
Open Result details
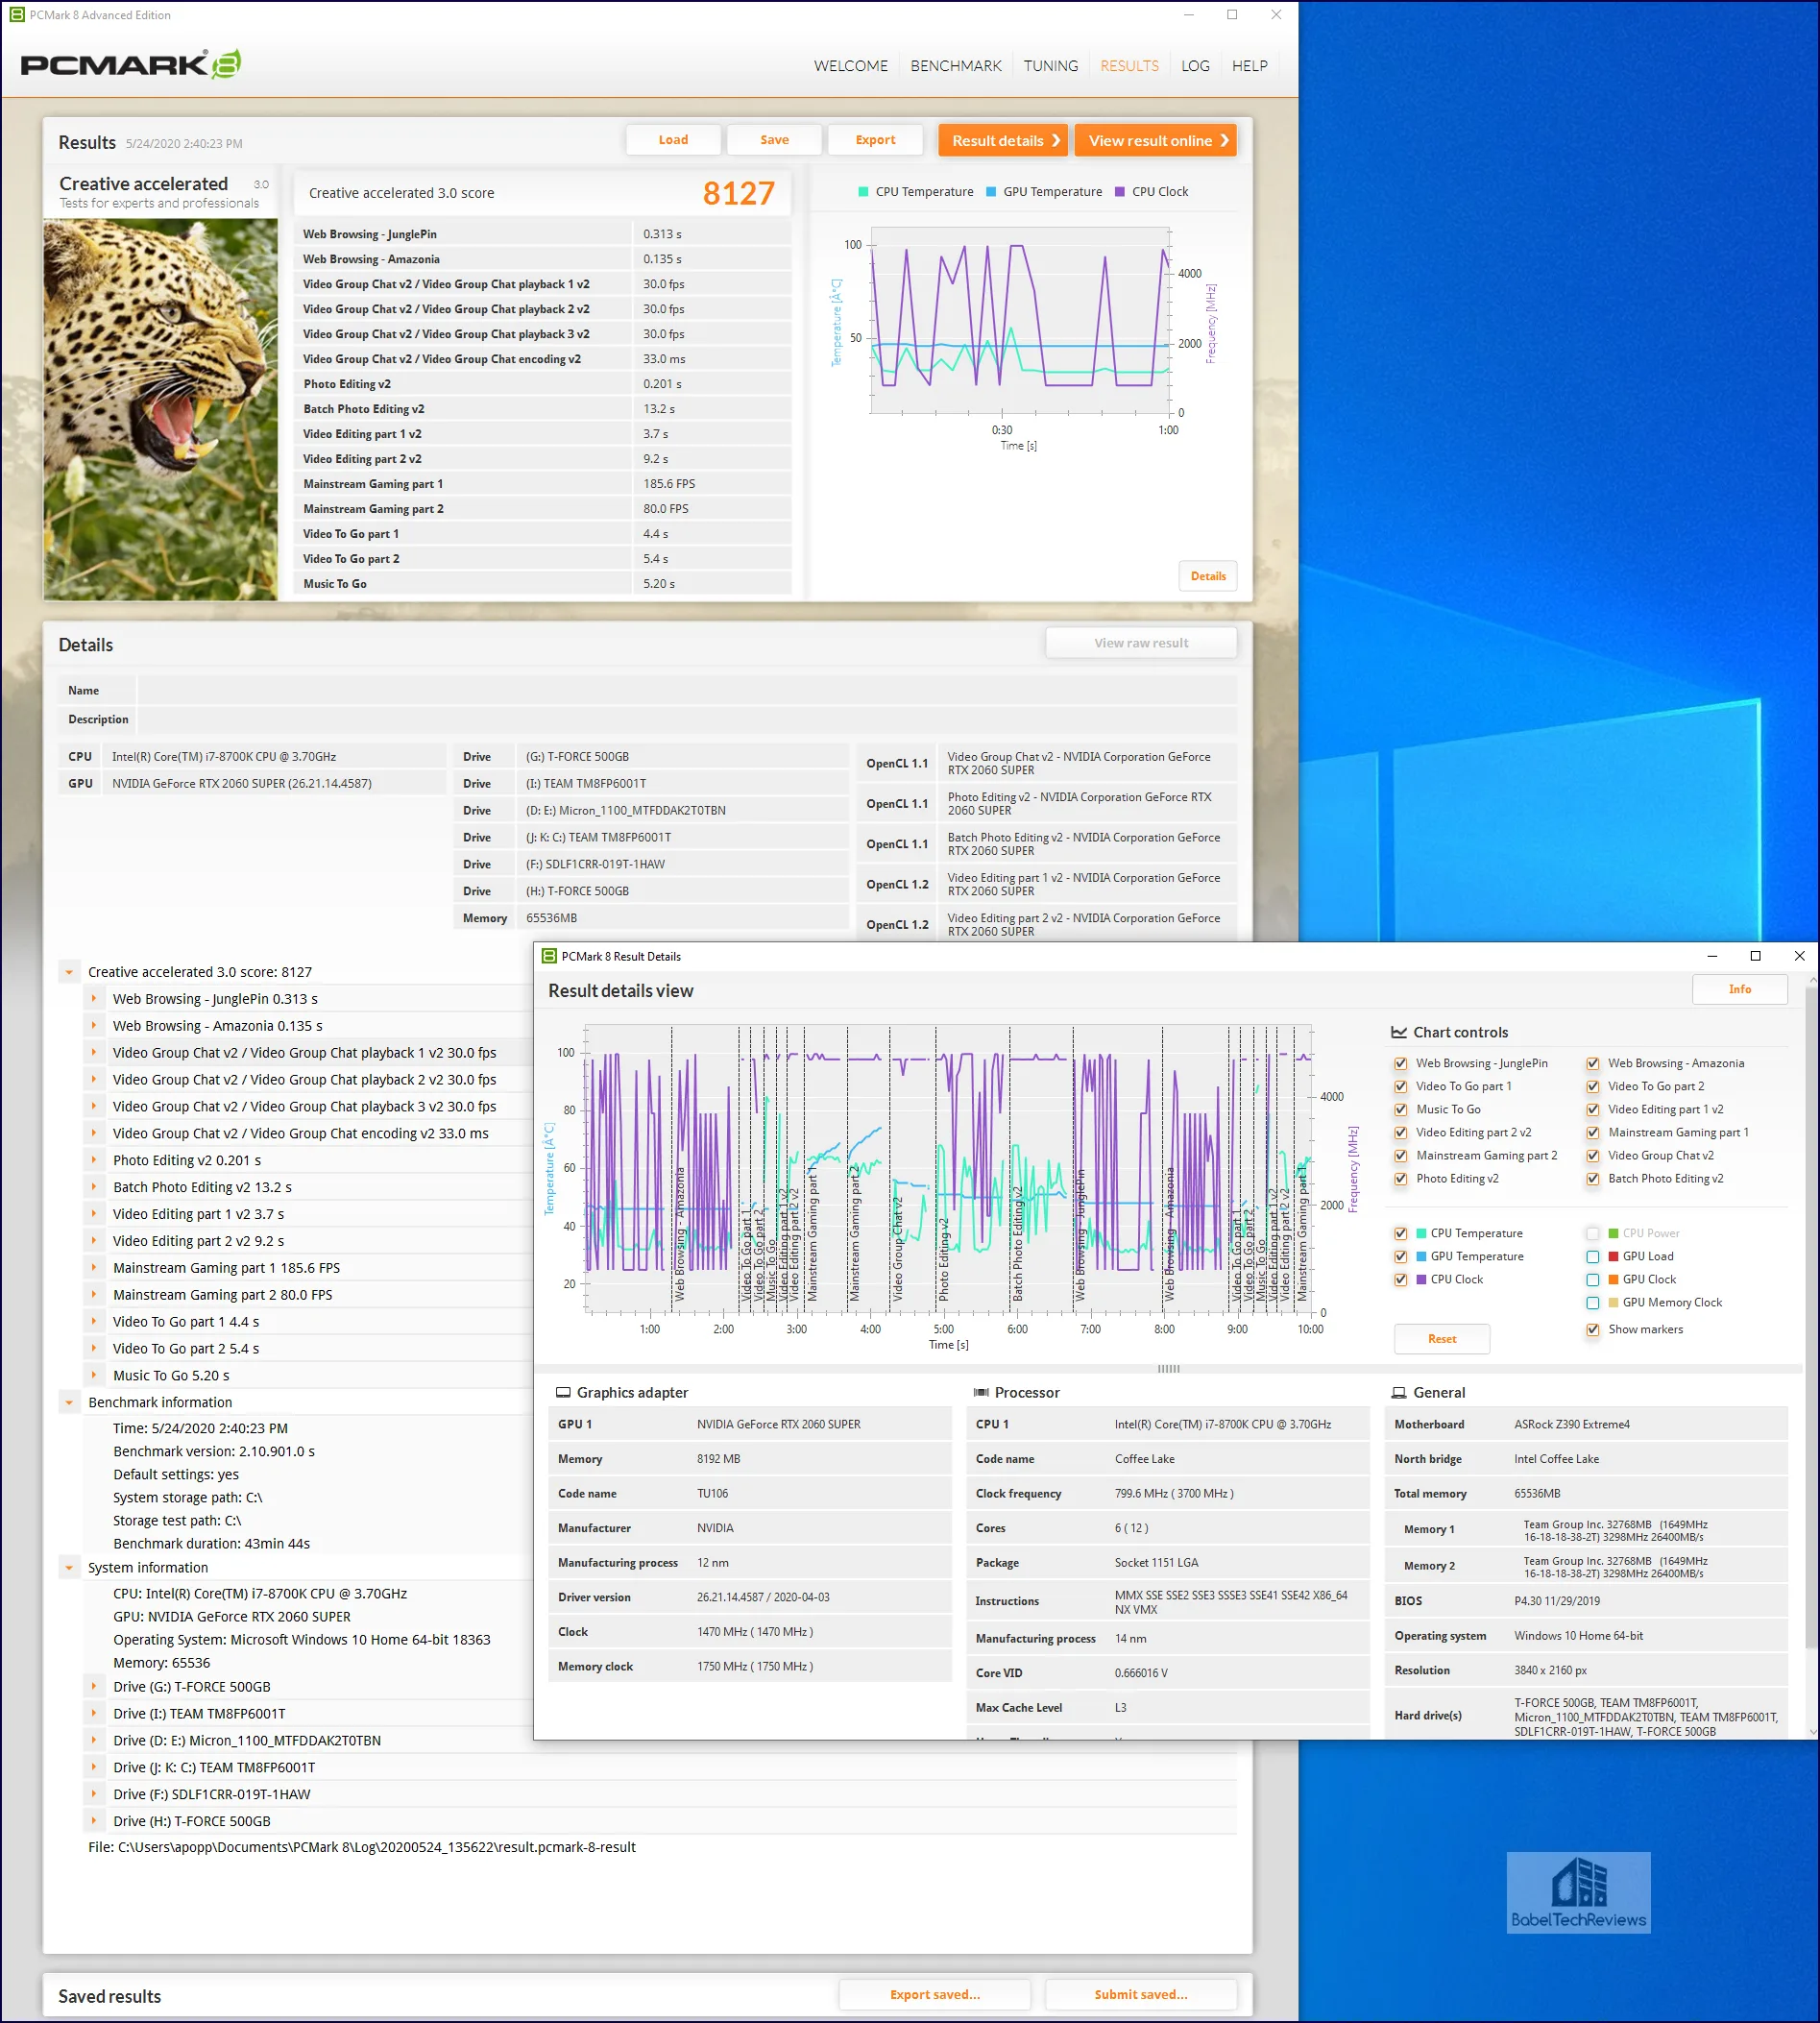coord(1003,140)
